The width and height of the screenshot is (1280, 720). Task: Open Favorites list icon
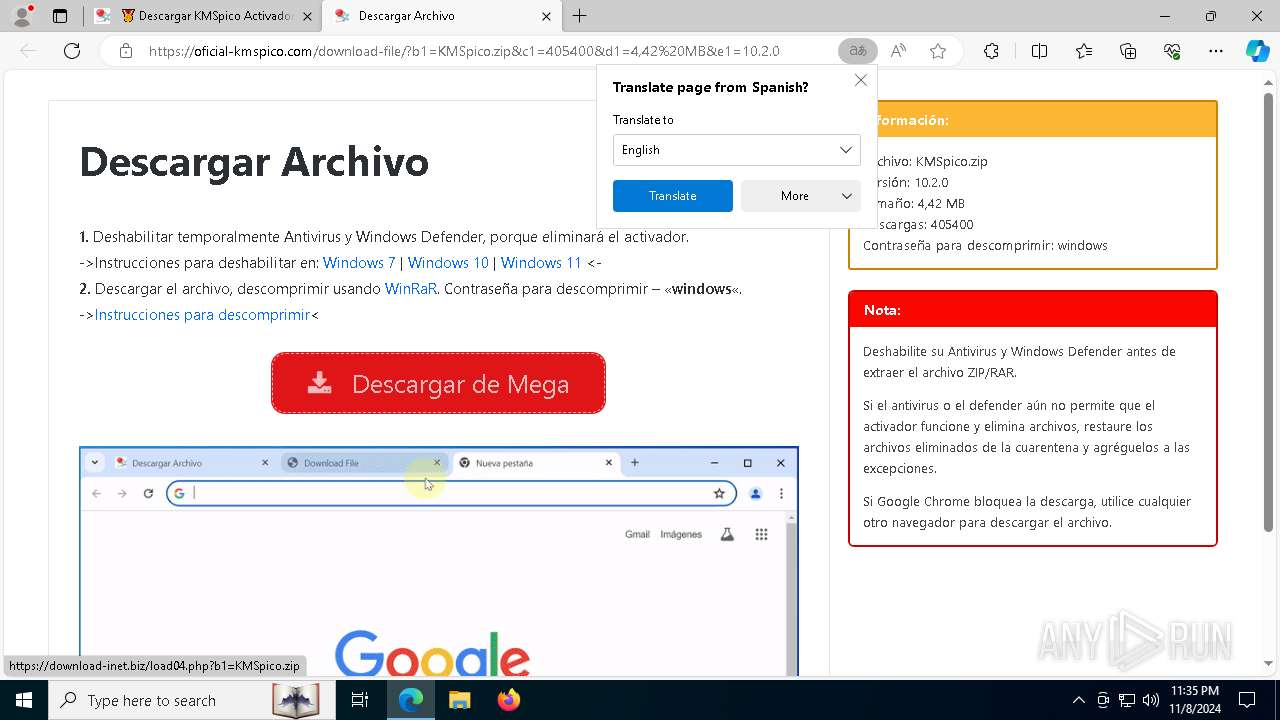(1084, 51)
